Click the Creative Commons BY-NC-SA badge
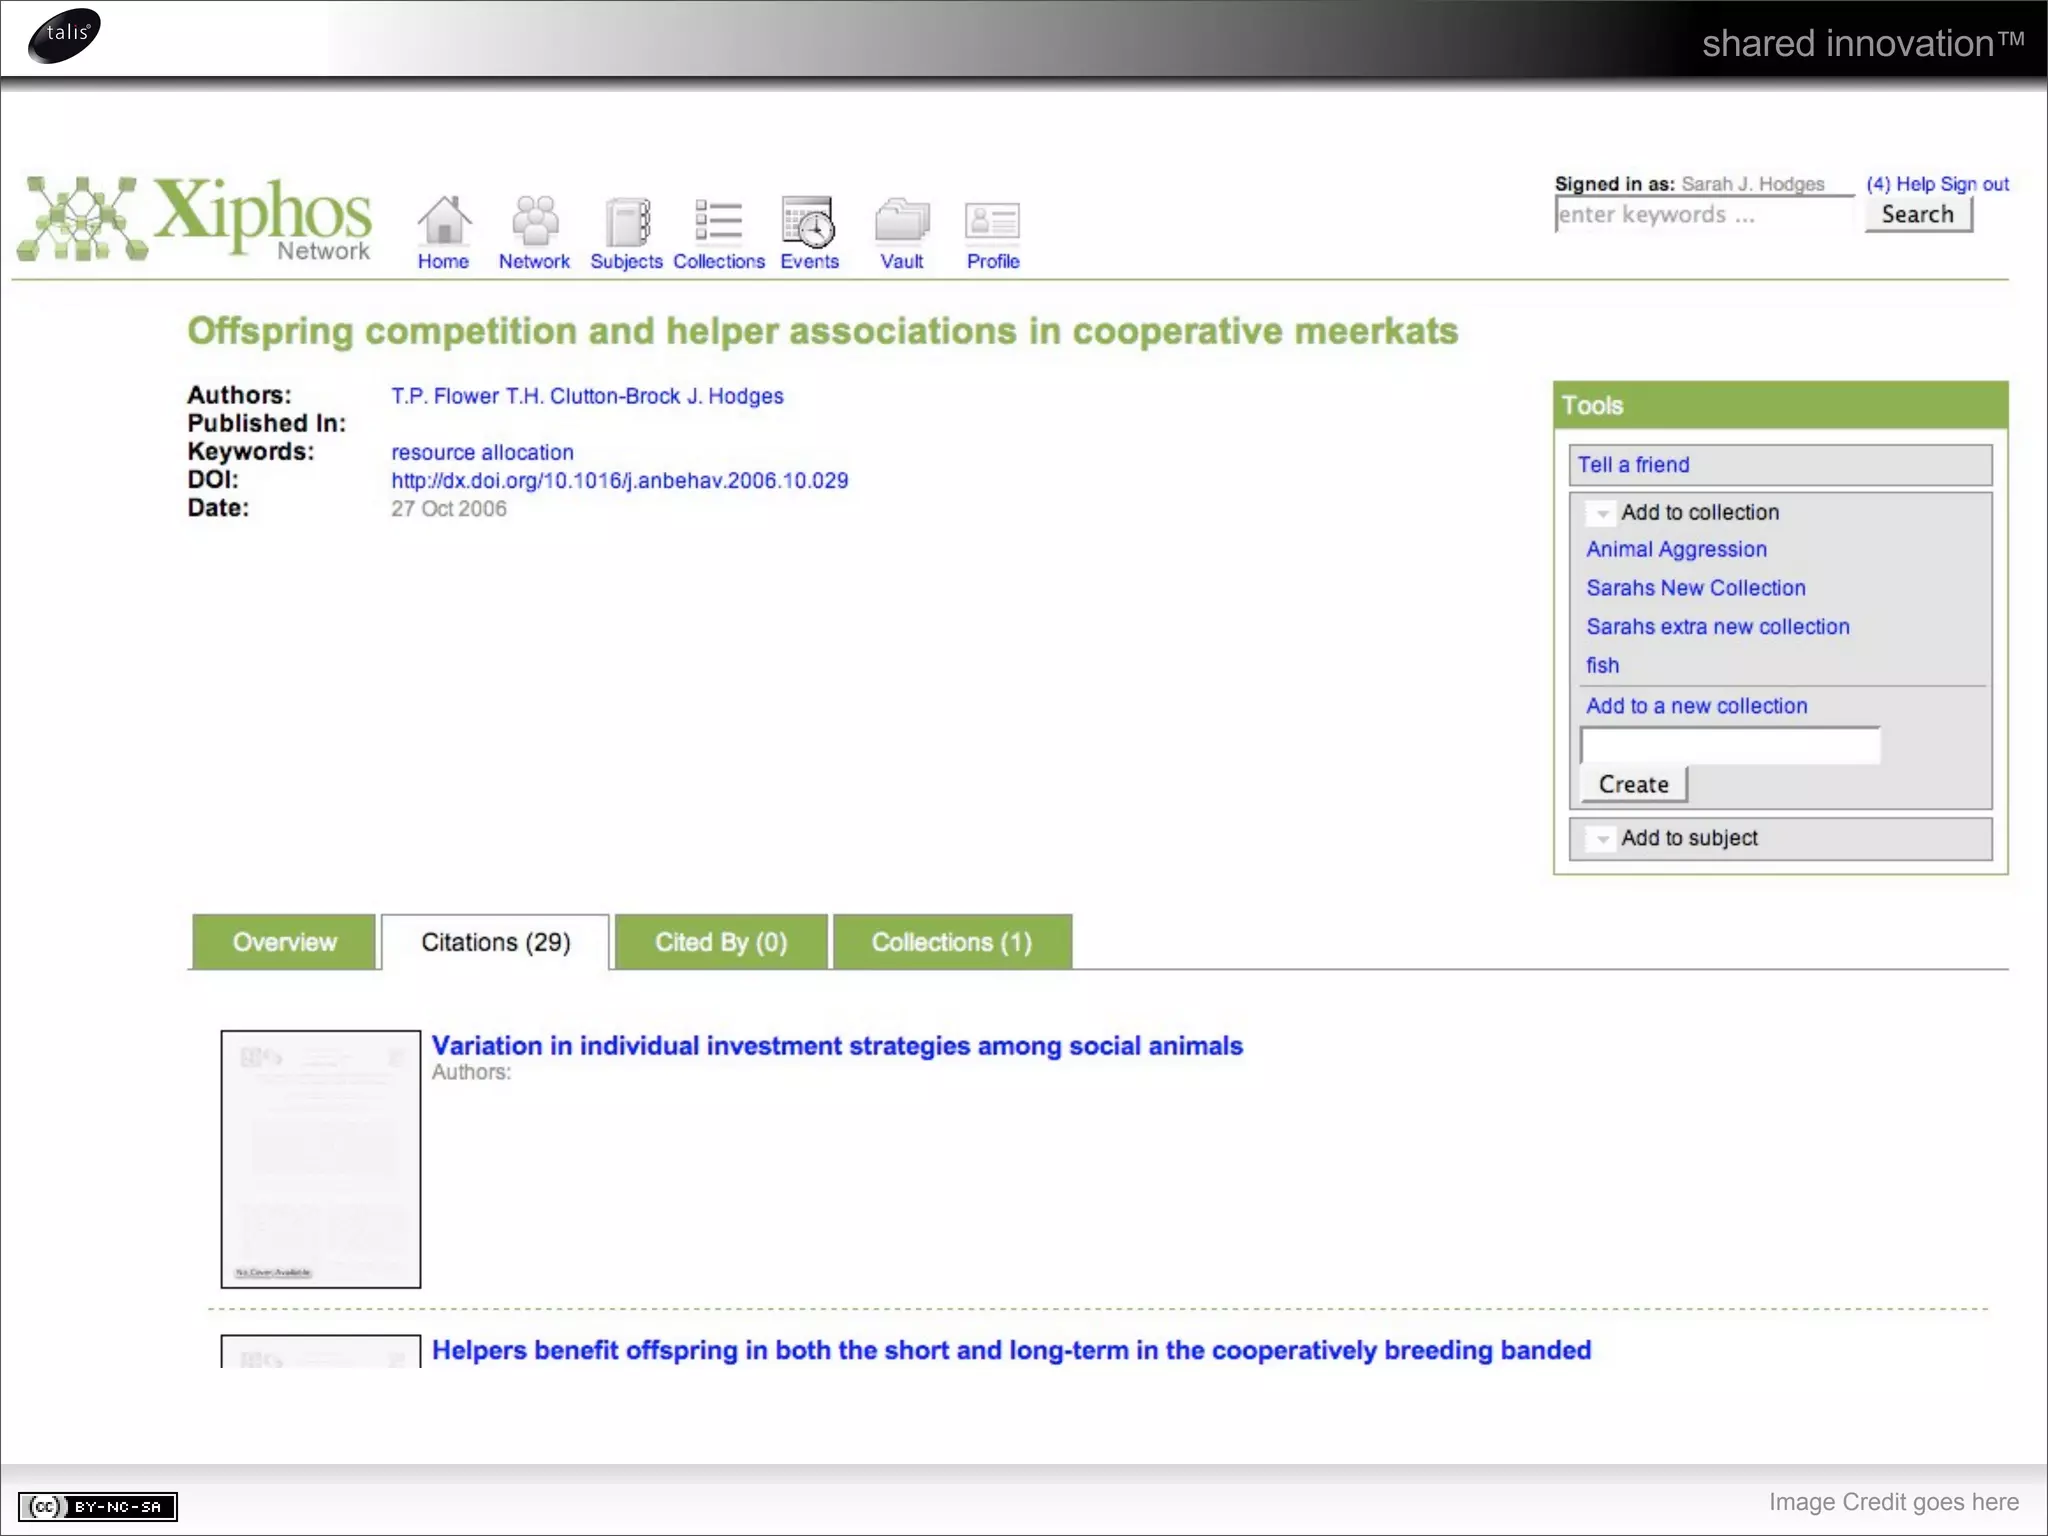This screenshot has width=2048, height=1536. tap(98, 1506)
